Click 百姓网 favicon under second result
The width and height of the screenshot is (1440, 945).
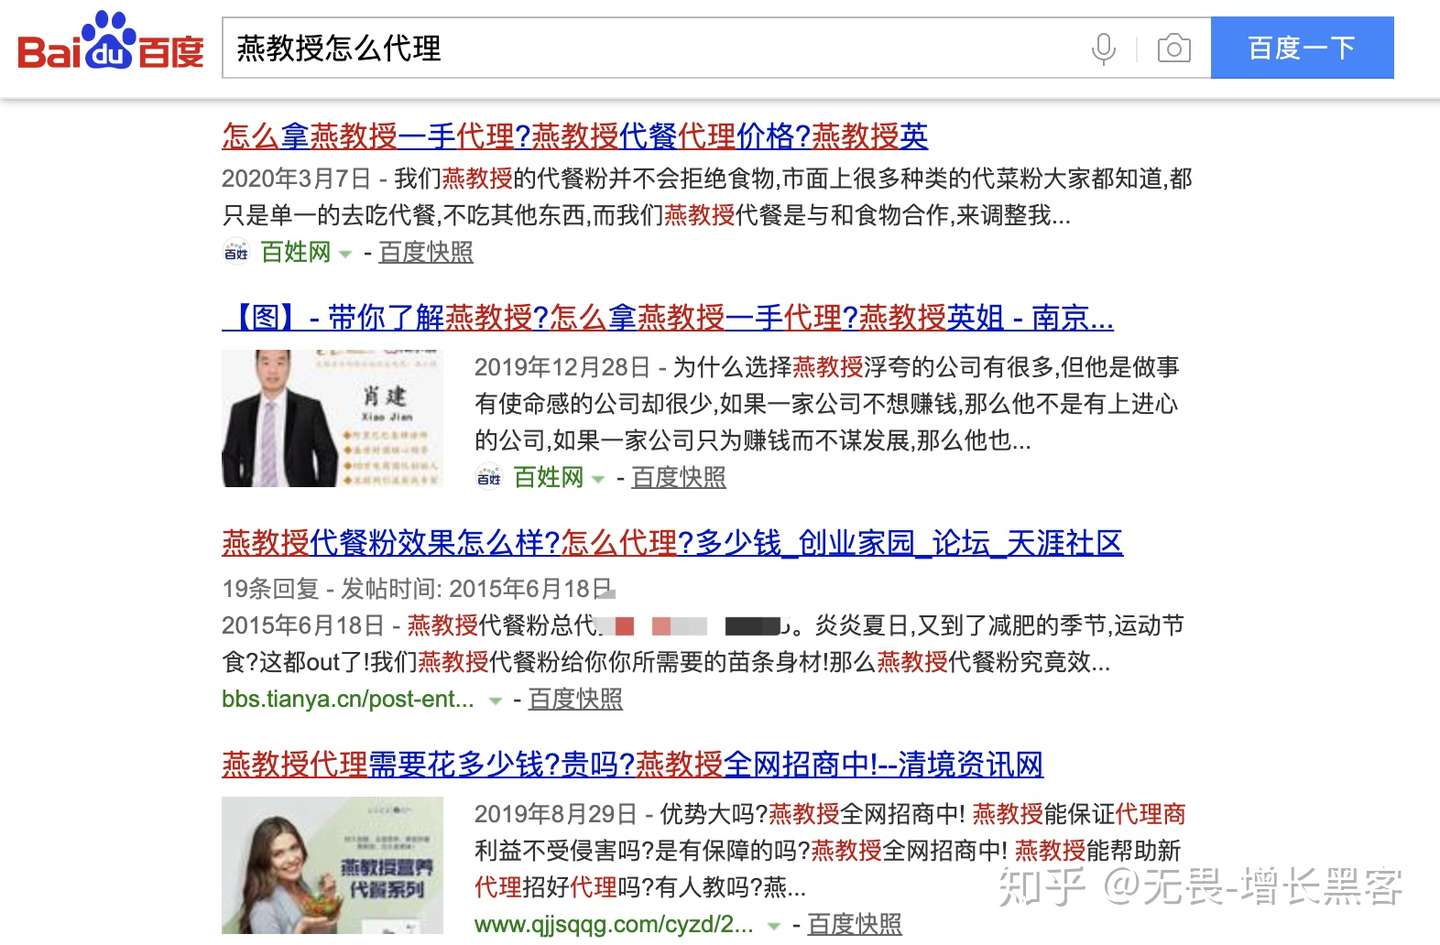(489, 477)
